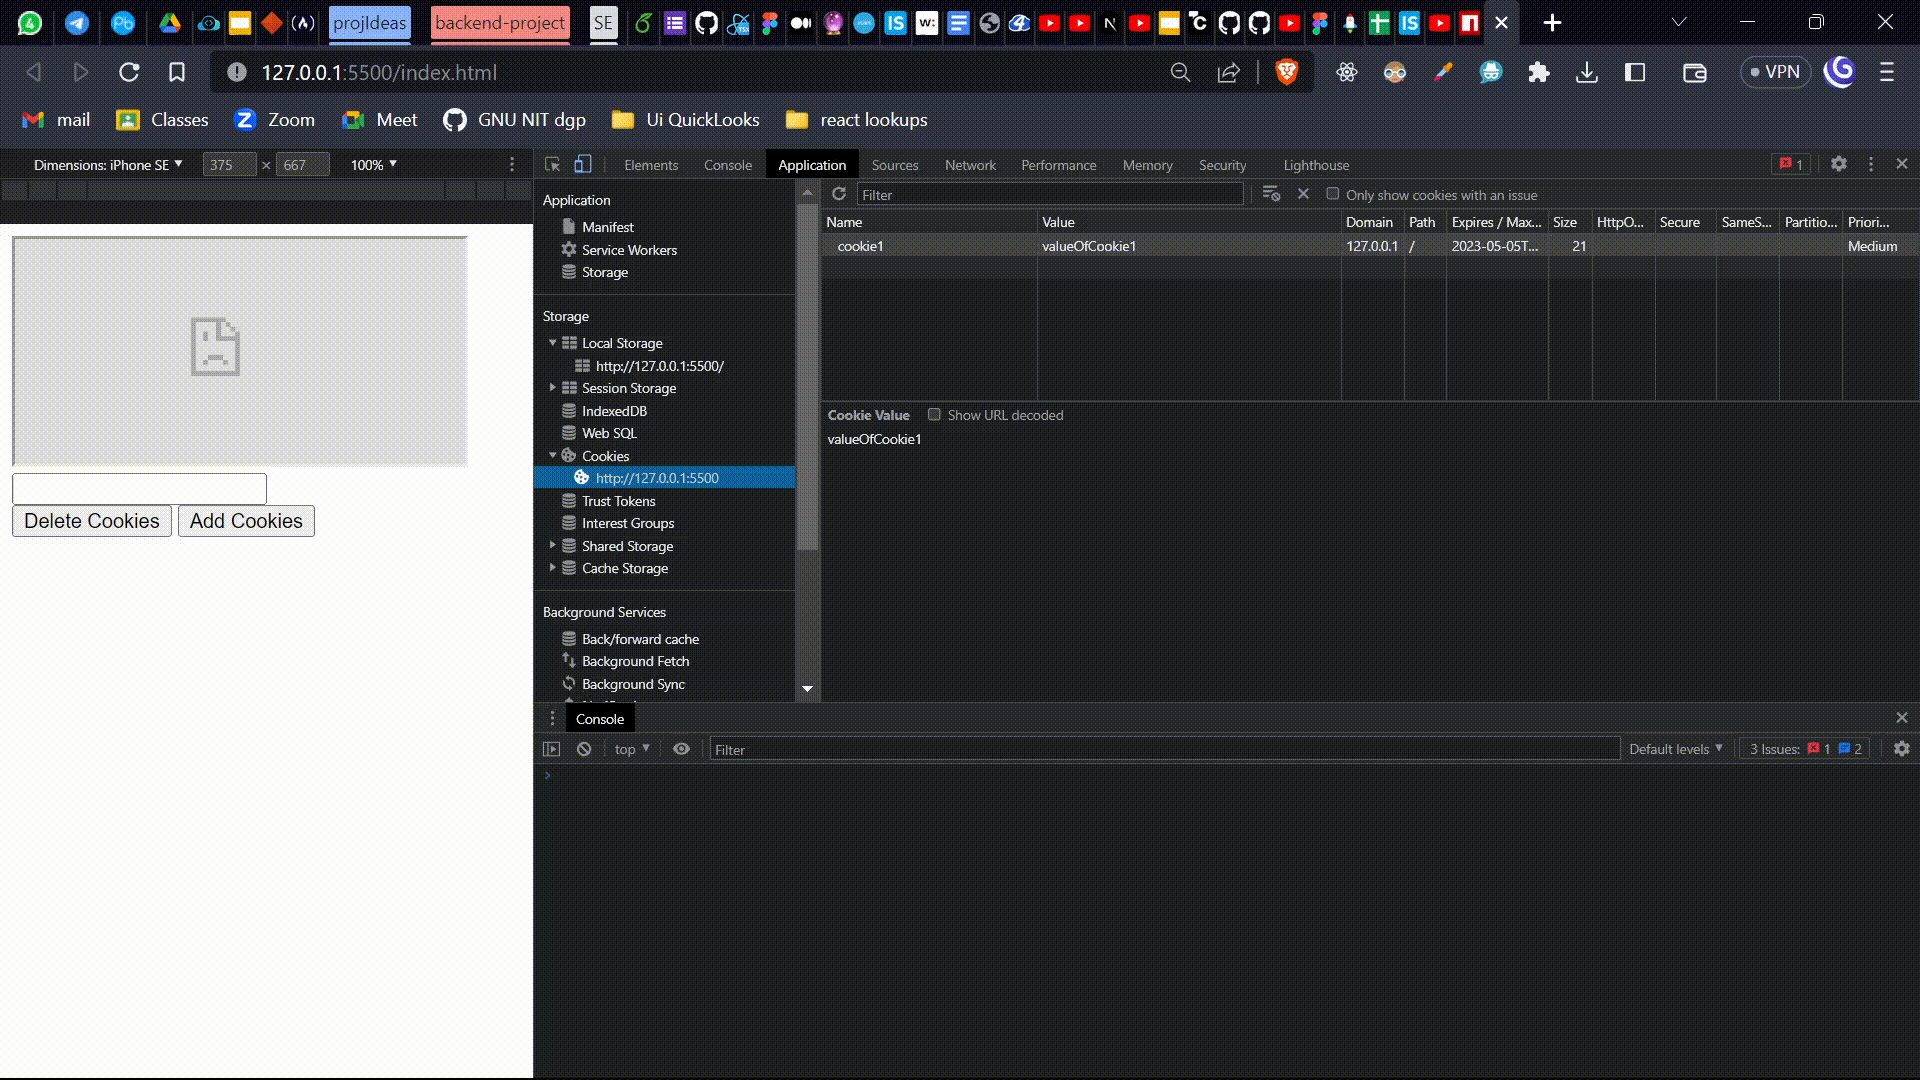
Task: Click the Add Cookies button
Action: point(245,520)
